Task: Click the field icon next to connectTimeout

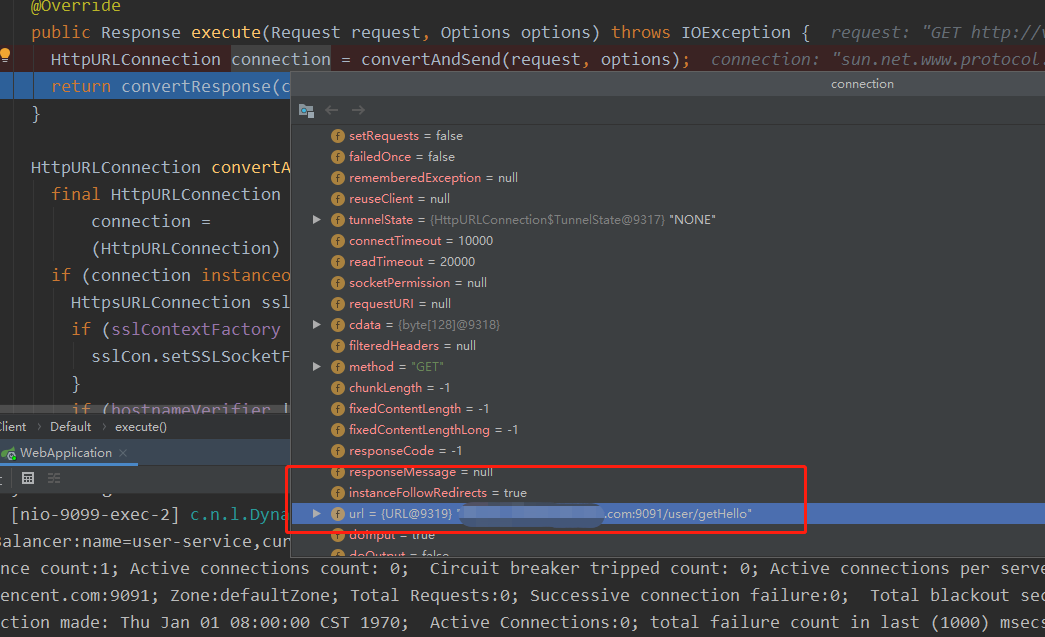Action: pyautogui.click(x=338, y=241)
